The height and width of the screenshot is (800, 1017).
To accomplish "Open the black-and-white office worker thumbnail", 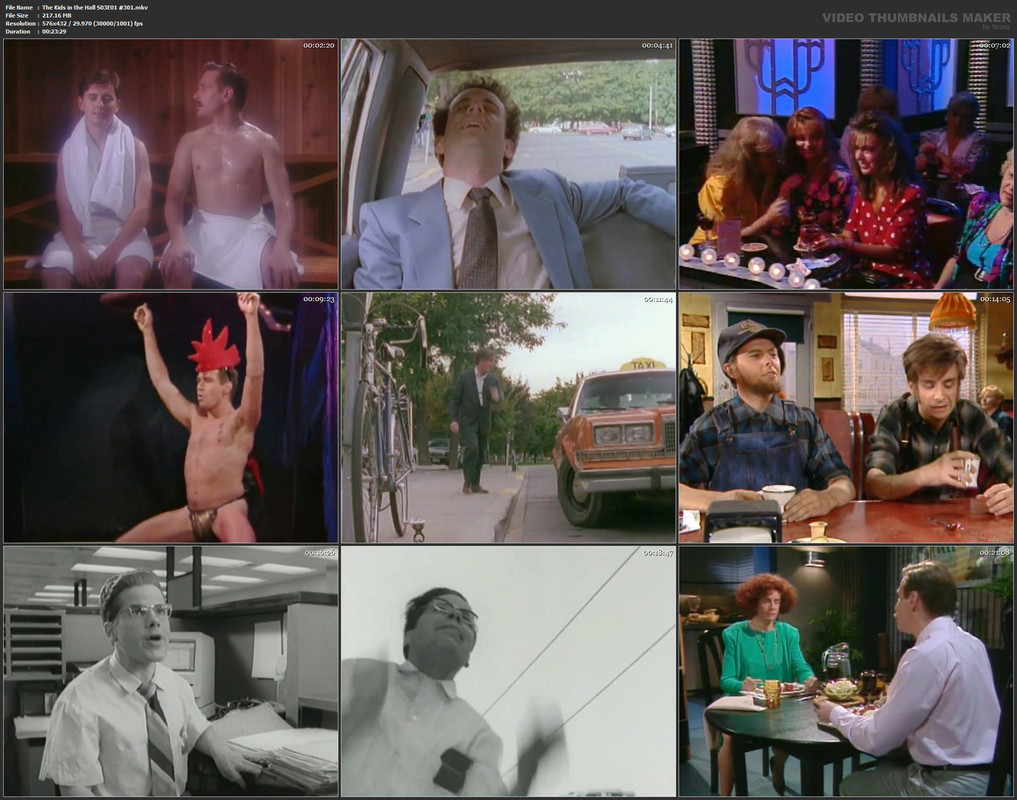I will [x=171, y=671].
